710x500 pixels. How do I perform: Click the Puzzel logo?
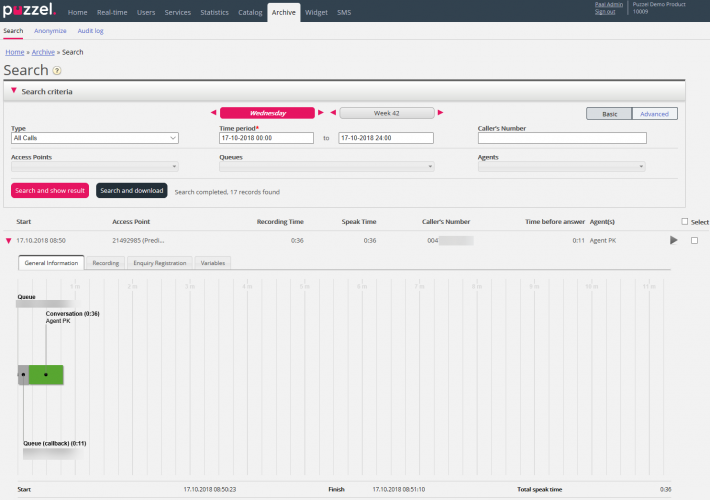pyautogui.click(x=29, y=10)
